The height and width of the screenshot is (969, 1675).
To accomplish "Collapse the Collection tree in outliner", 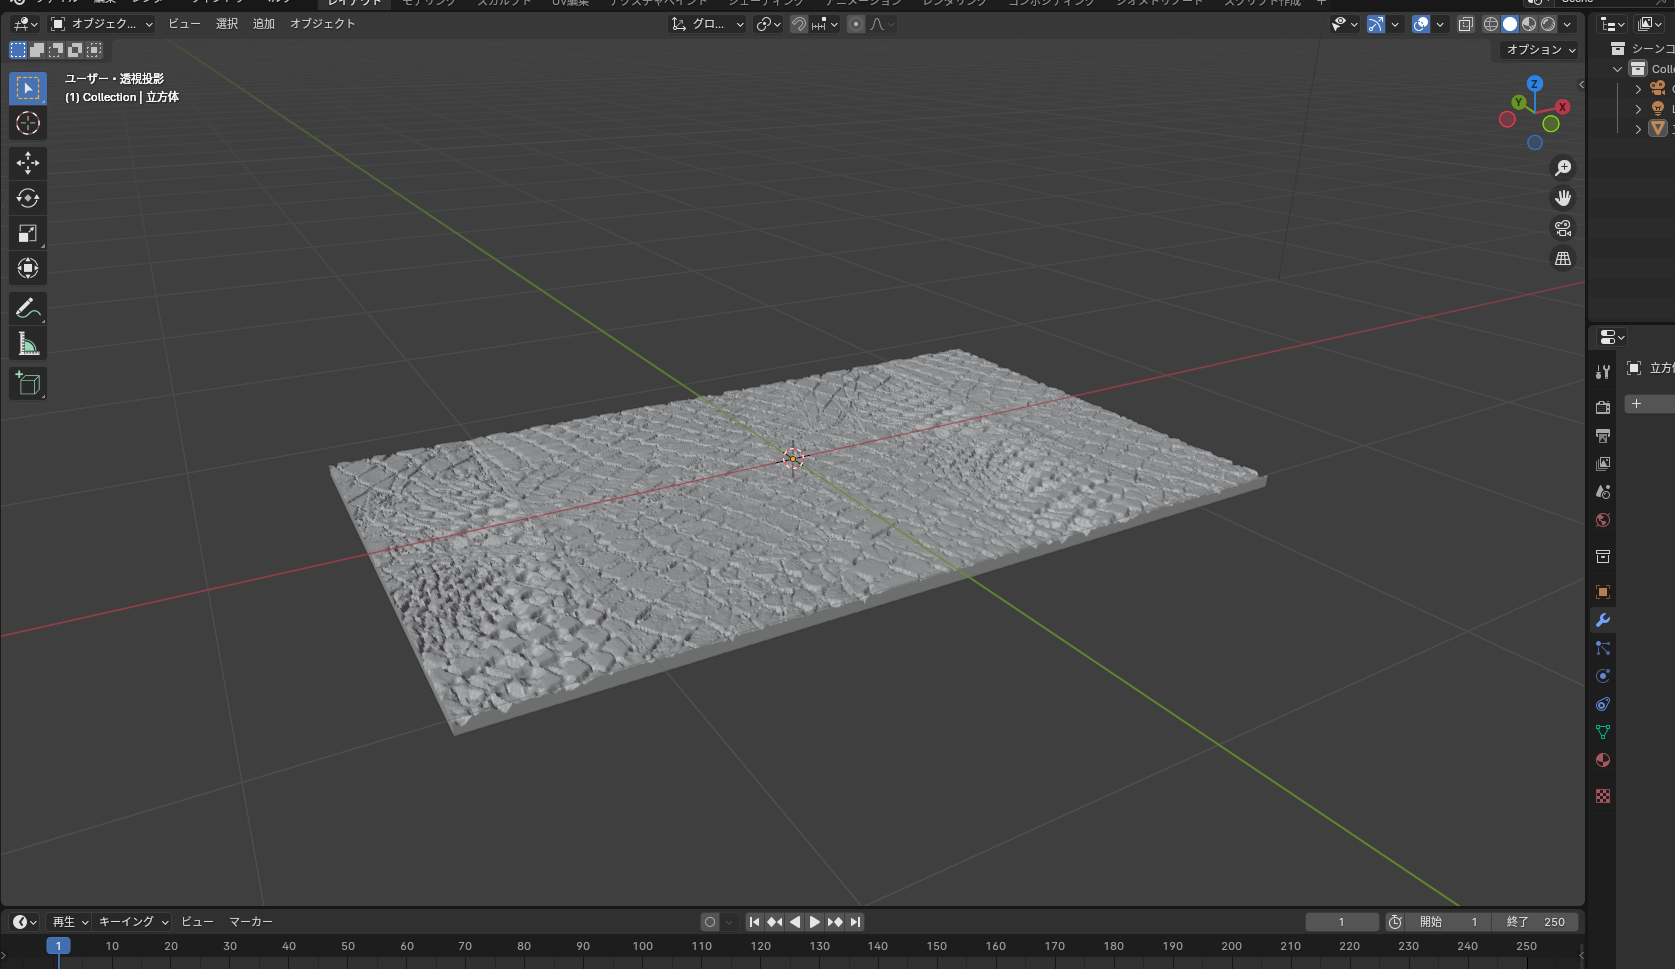I will [1618, 69].
